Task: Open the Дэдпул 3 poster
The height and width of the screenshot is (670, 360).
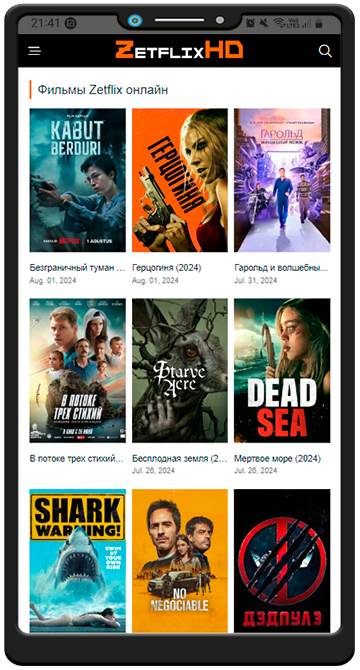Action: [282, 561]
